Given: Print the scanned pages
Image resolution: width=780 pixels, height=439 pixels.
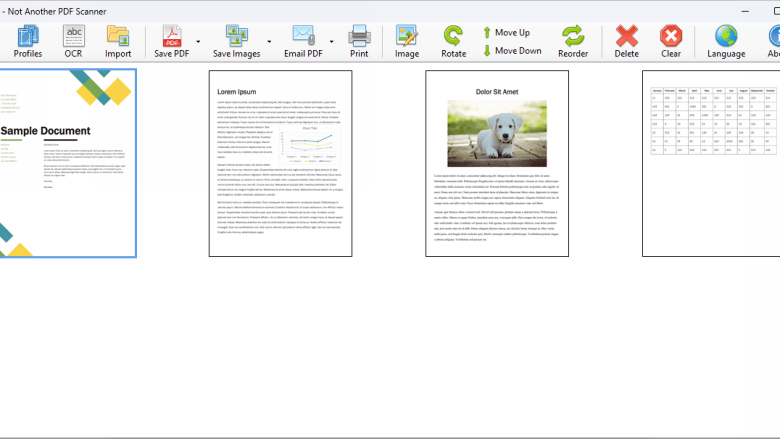Looking at the screenshot, I should point(359,42).
